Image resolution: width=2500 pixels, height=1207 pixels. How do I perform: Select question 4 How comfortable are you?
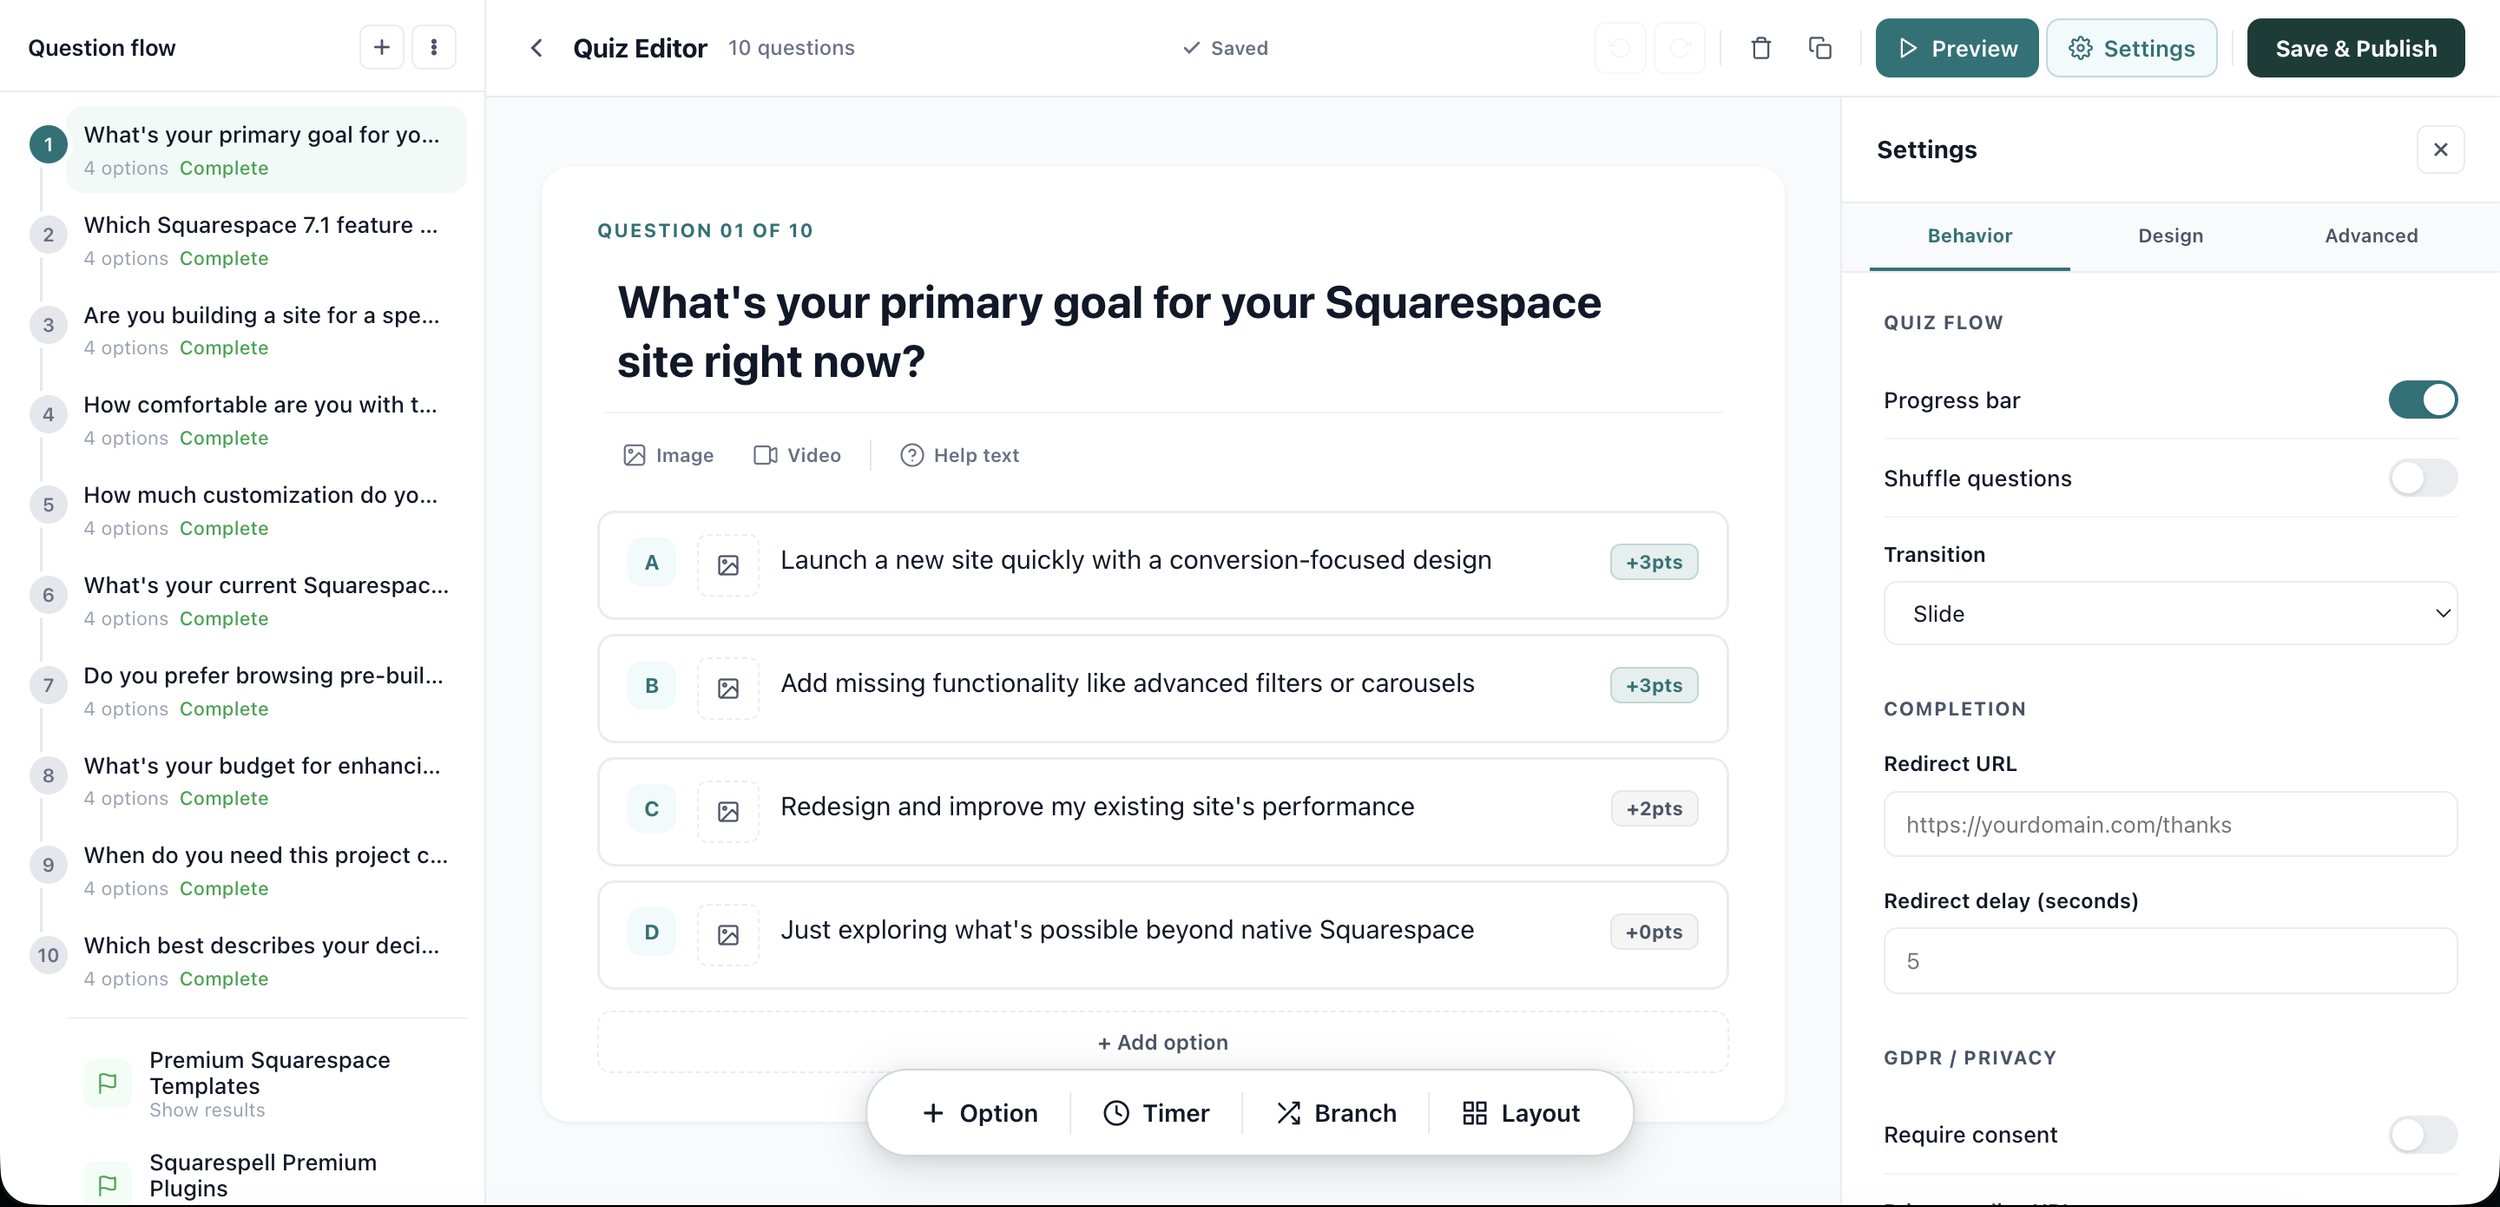266,420
